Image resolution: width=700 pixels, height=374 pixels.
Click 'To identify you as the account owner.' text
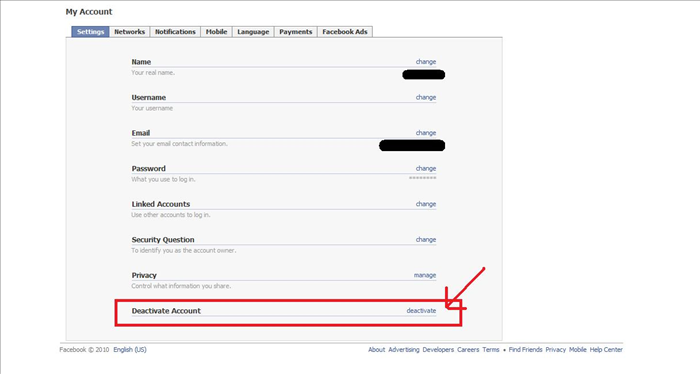point(184,250)
